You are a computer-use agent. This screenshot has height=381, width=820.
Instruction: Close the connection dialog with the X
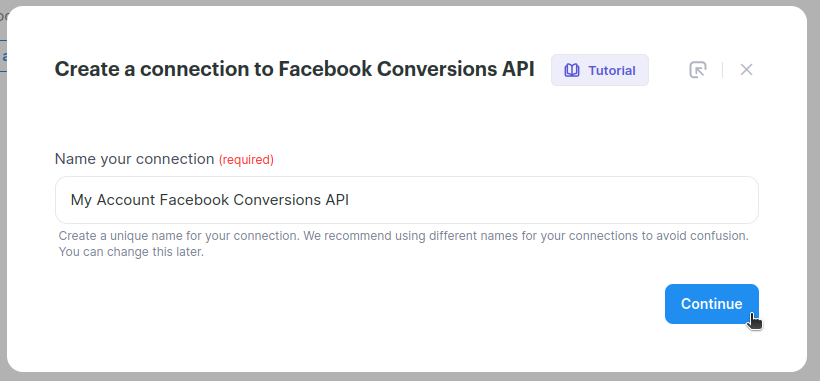click(746, 70)
